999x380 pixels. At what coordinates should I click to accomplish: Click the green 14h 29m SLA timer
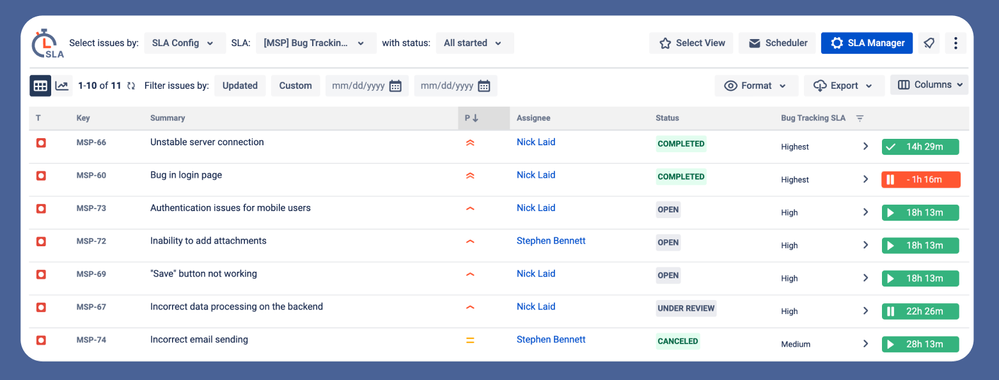click(x=921, y=147)
